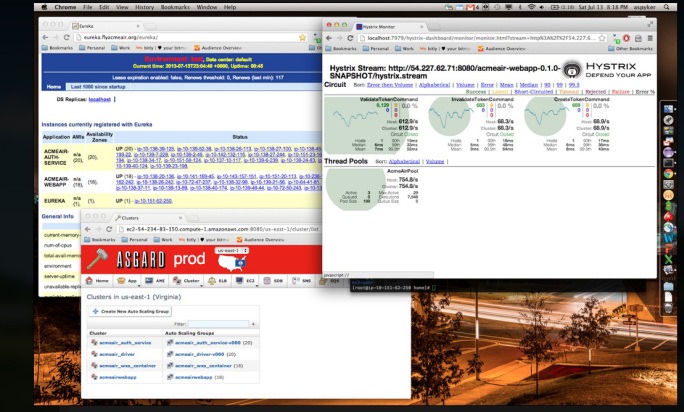Image resolution: width=684 pixels, height=412 pixels.
Task: Select the Clusters tab in Chrome
Action: (148, 217)
